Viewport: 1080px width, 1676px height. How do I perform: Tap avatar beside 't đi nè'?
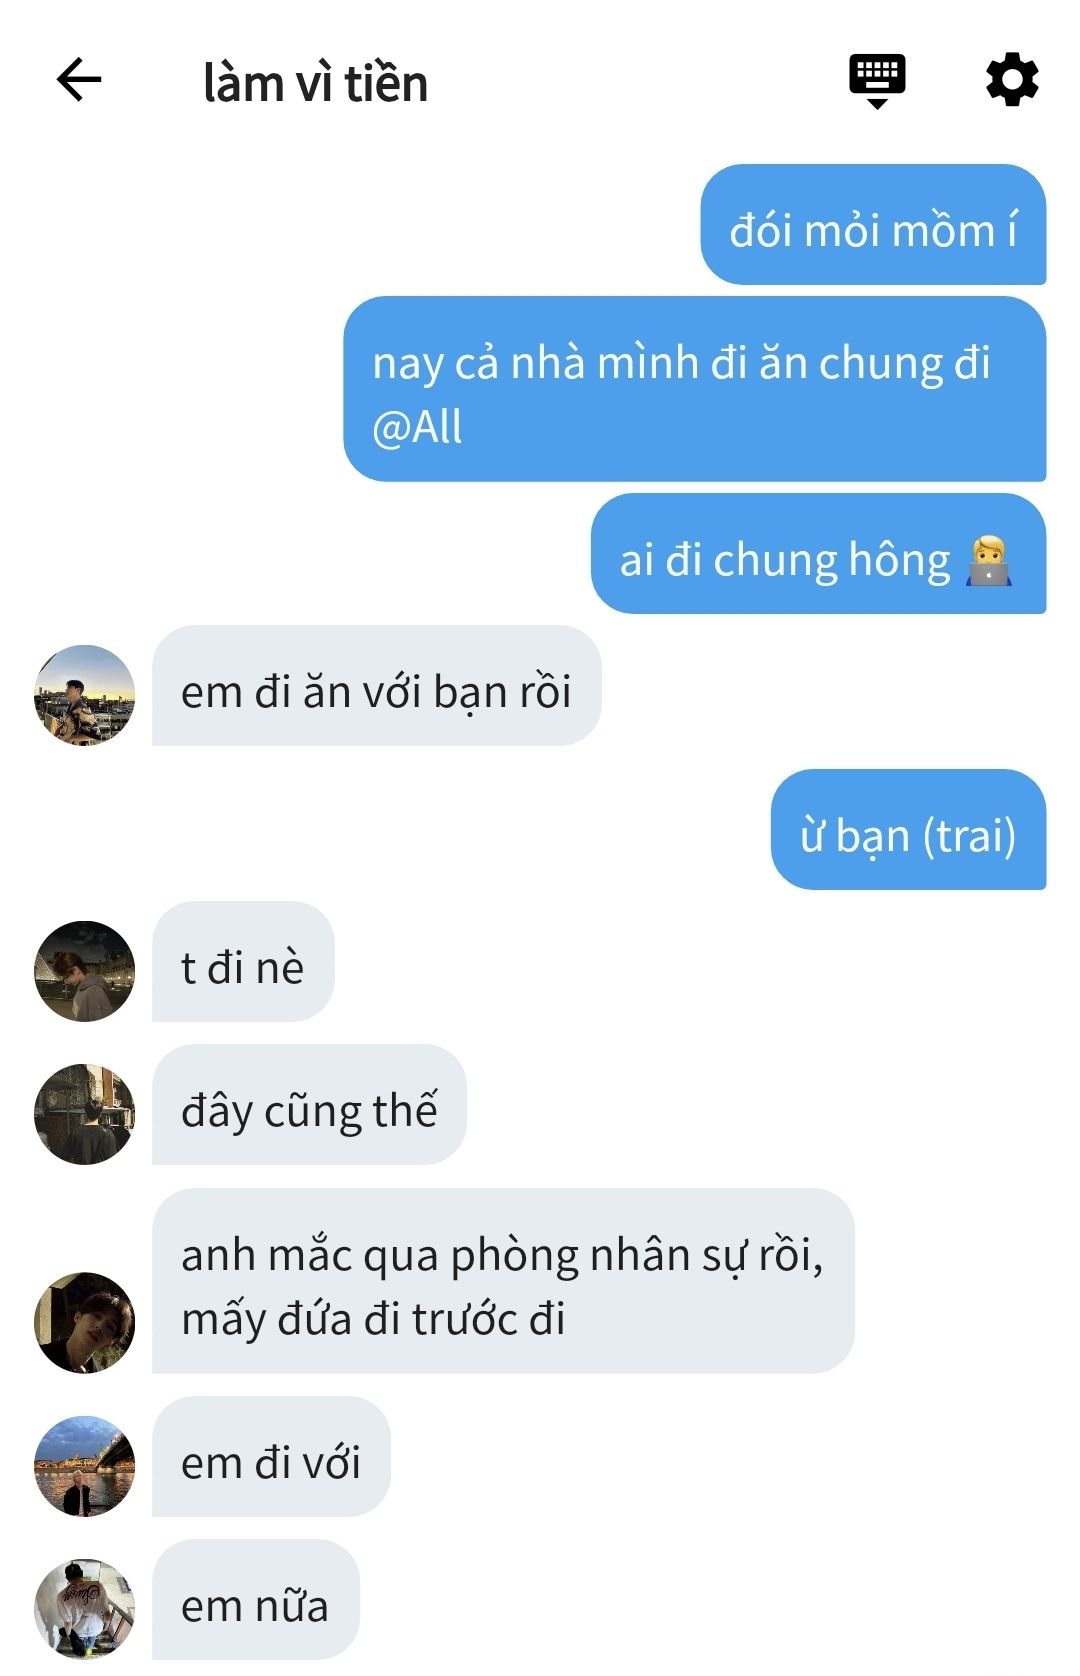[85, 971]
